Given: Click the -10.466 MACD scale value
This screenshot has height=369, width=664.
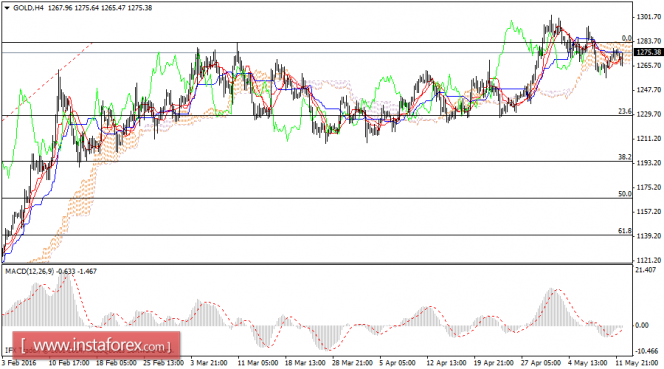Looking at the screenshot, I should click(x=647, y=351).
